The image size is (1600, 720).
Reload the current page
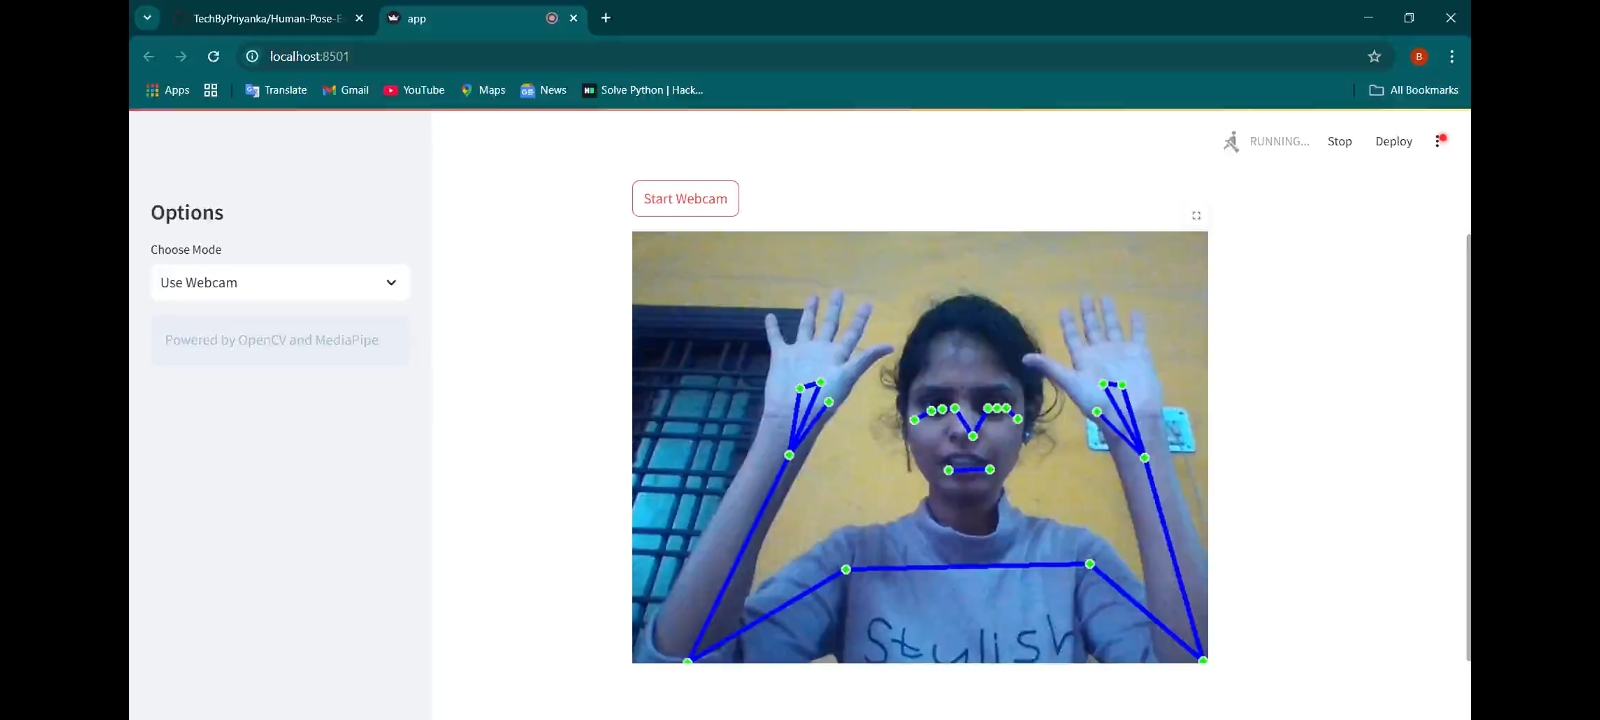tap(213, 57)
